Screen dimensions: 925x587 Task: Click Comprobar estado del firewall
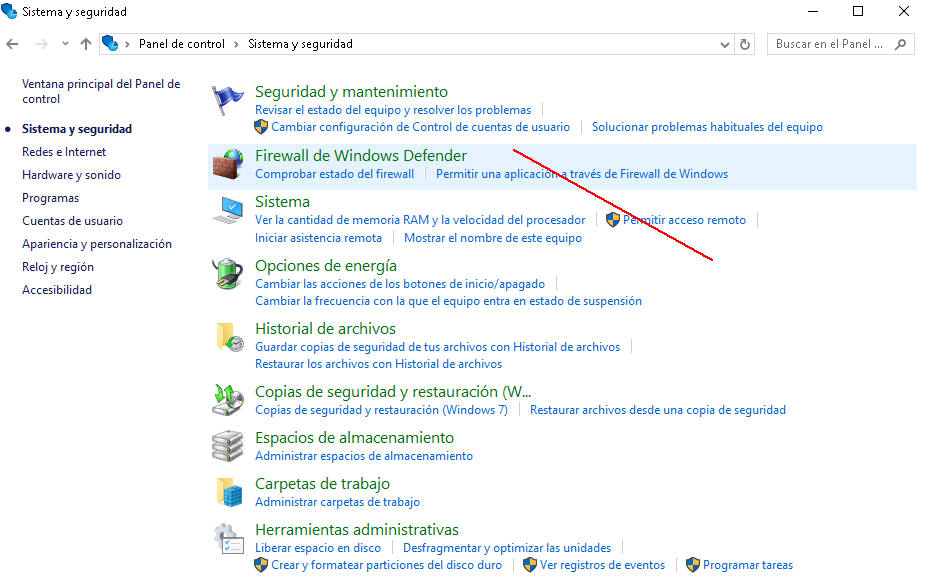(334, 174)
